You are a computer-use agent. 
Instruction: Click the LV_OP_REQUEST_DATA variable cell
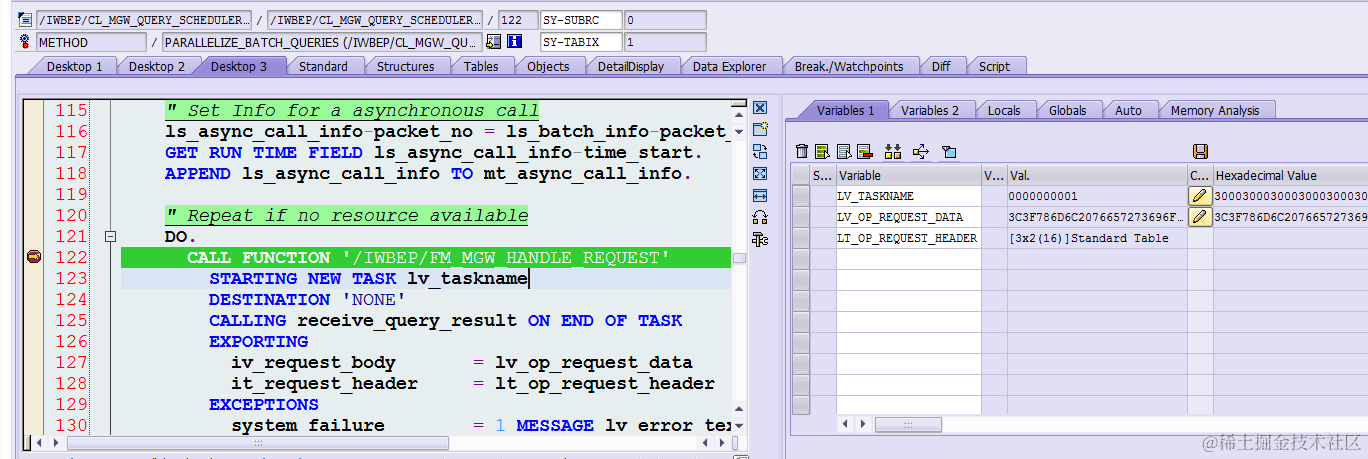click(x=908, y=217)
